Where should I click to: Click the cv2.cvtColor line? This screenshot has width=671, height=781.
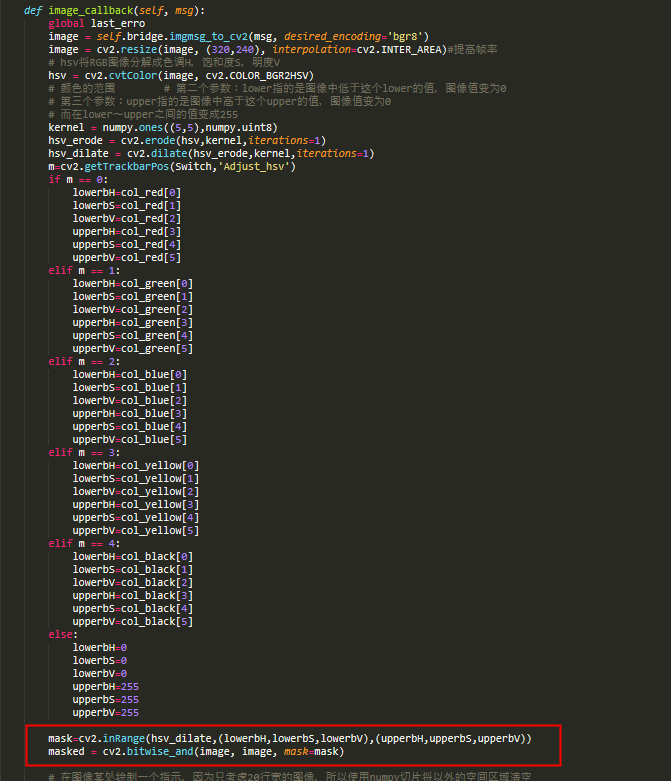[x=181, y=75]
